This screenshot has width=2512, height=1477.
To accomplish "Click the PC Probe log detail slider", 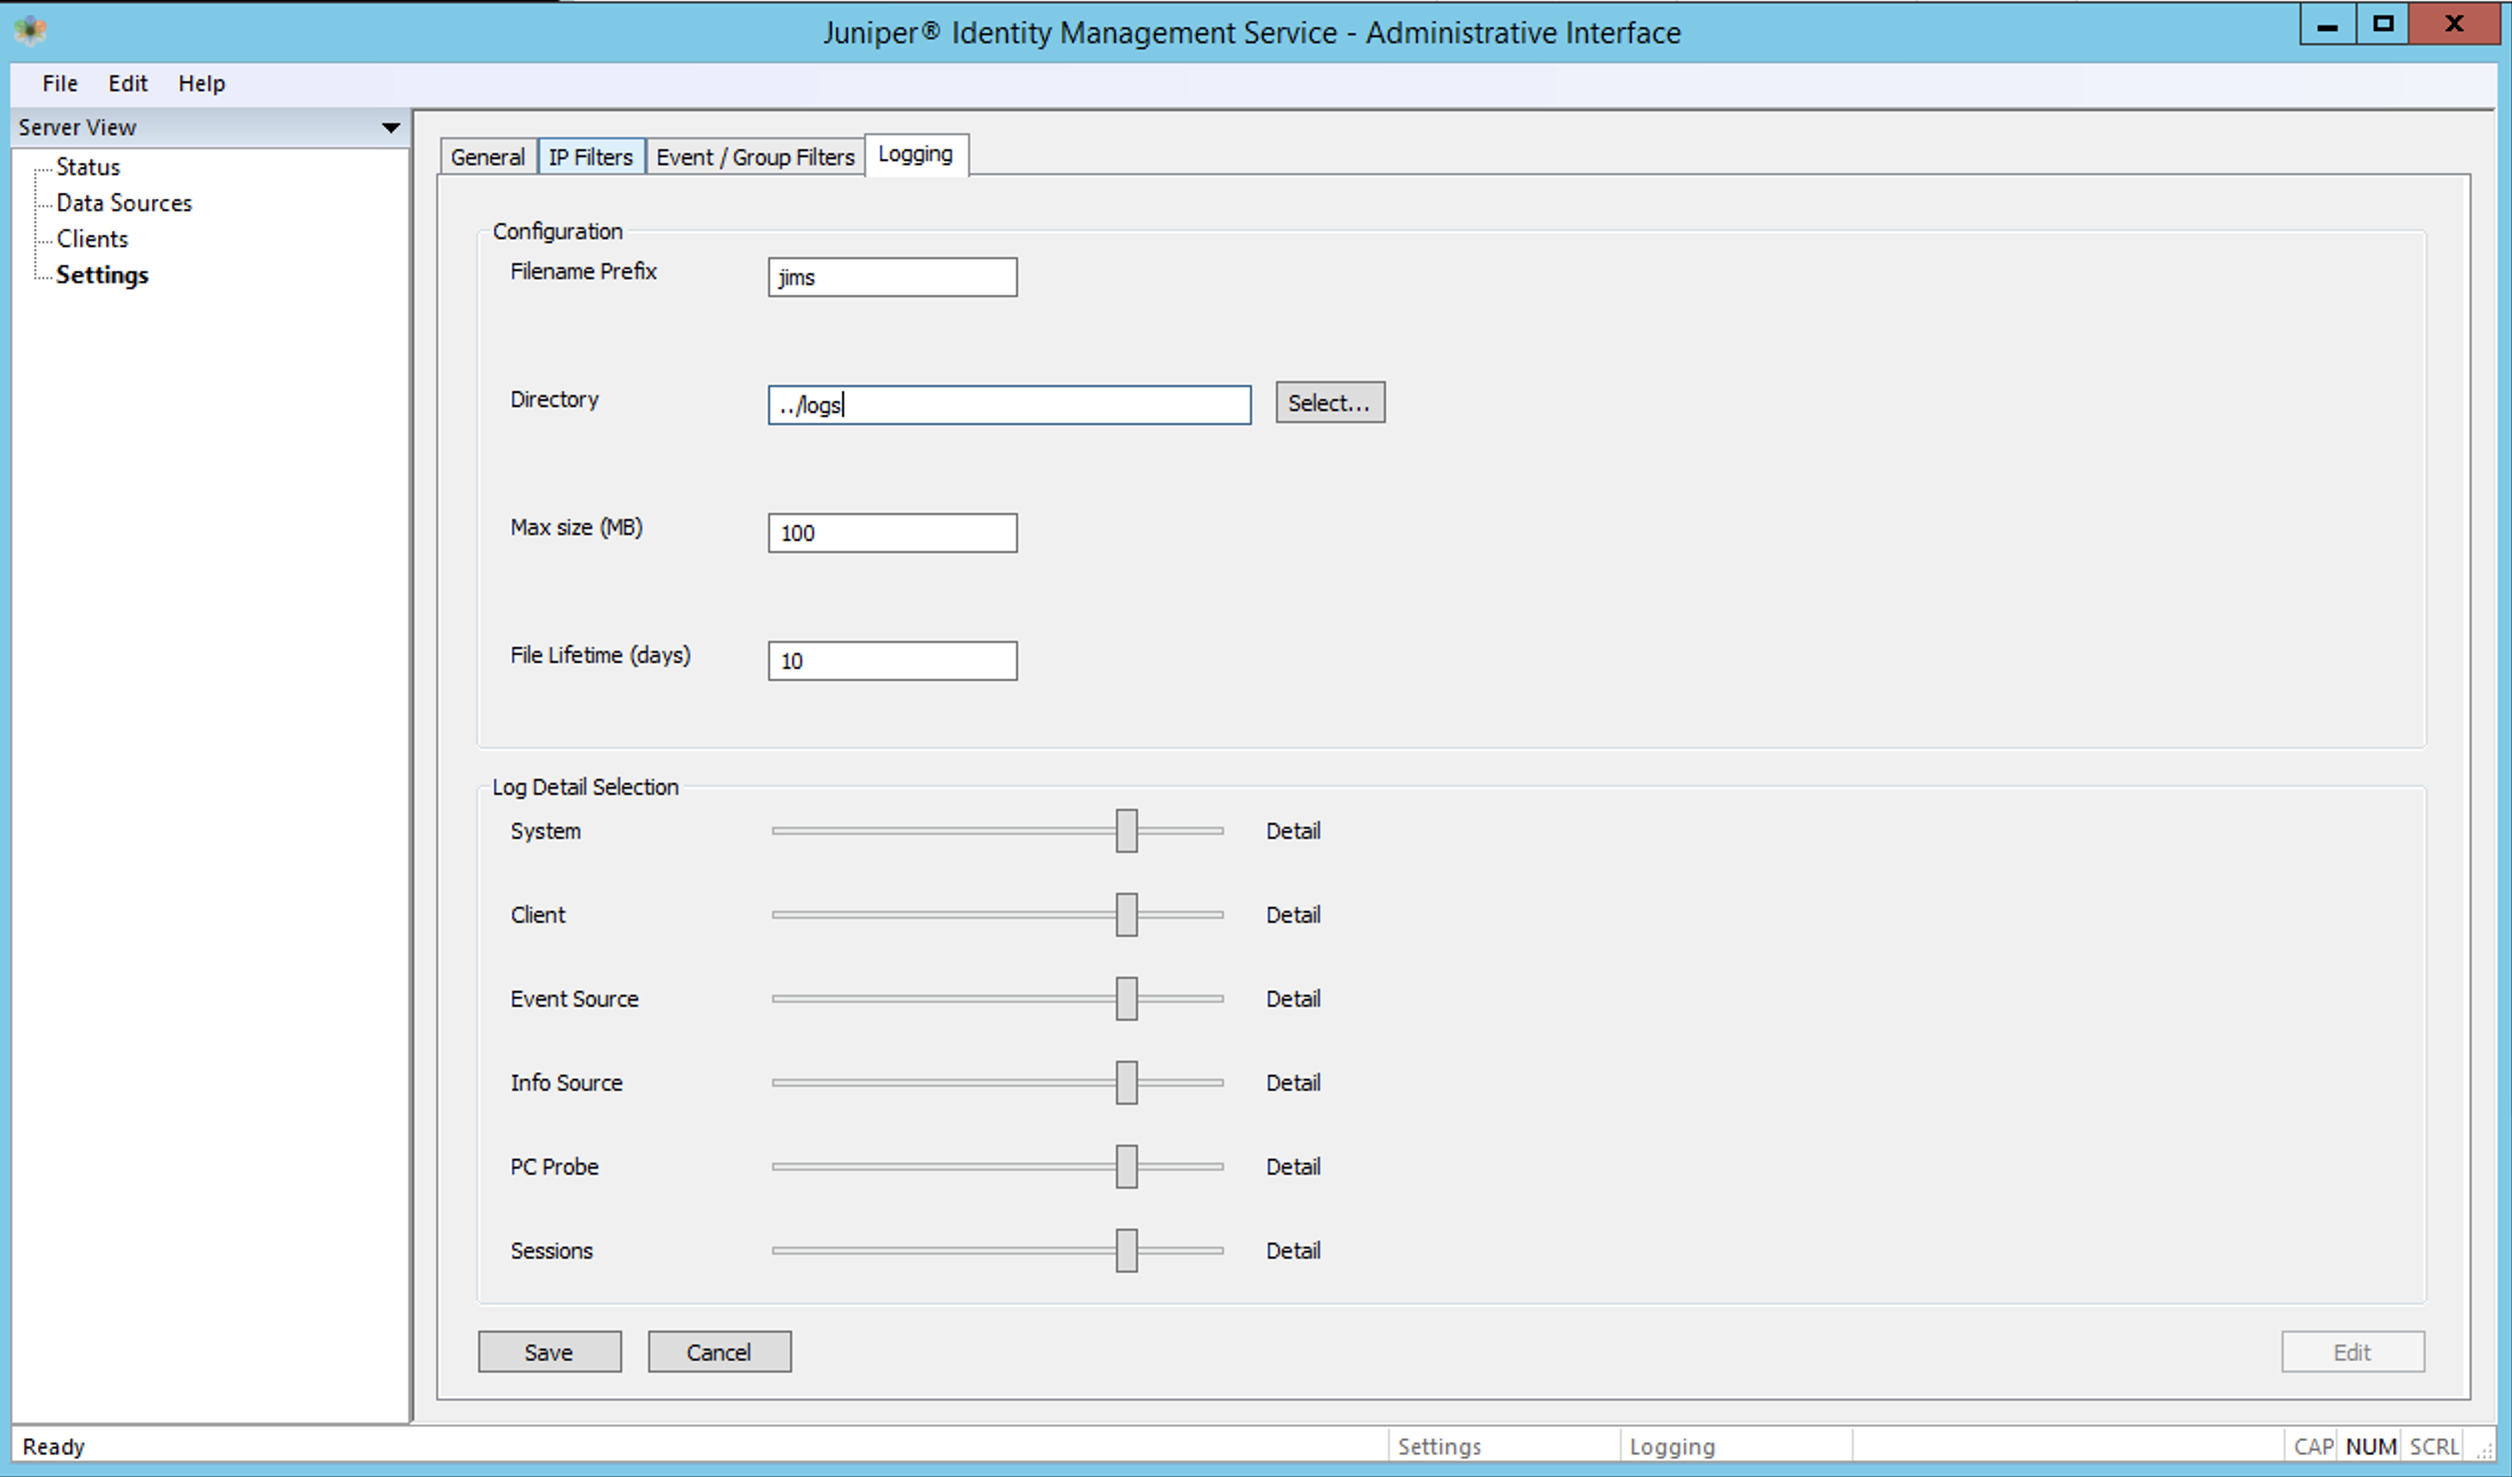I will (x=997, y=1167).
